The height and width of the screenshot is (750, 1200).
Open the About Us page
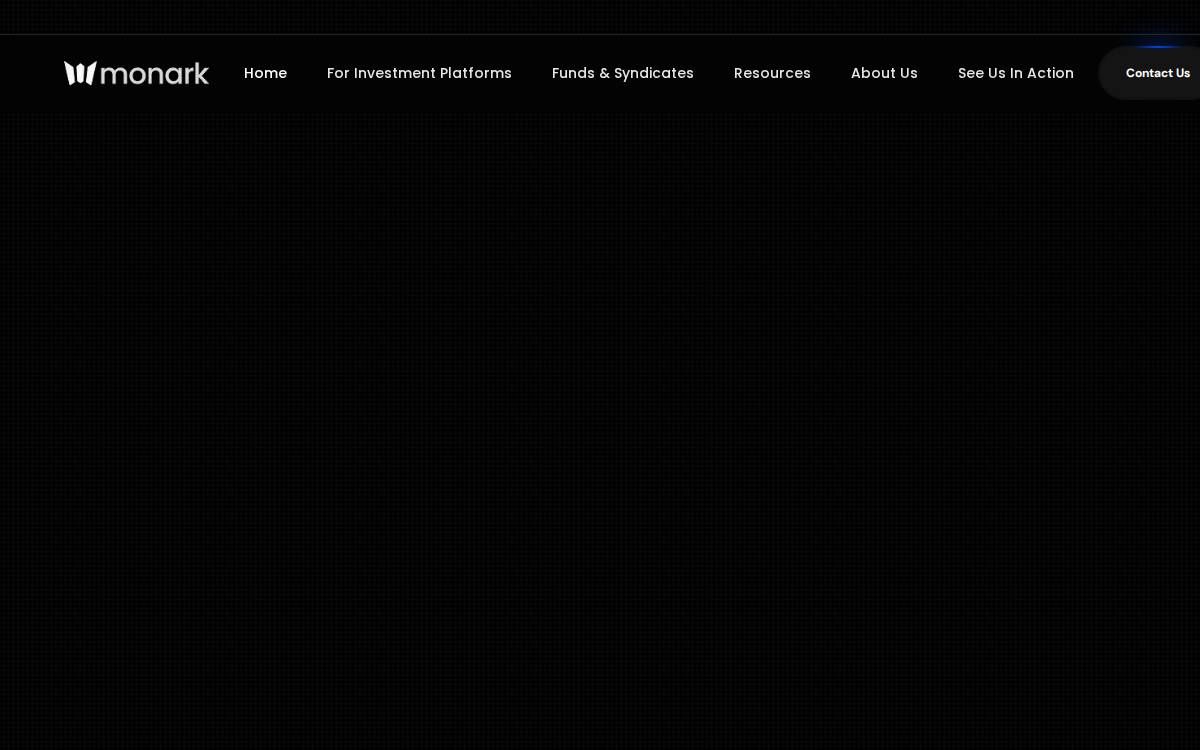coord(884,73)
